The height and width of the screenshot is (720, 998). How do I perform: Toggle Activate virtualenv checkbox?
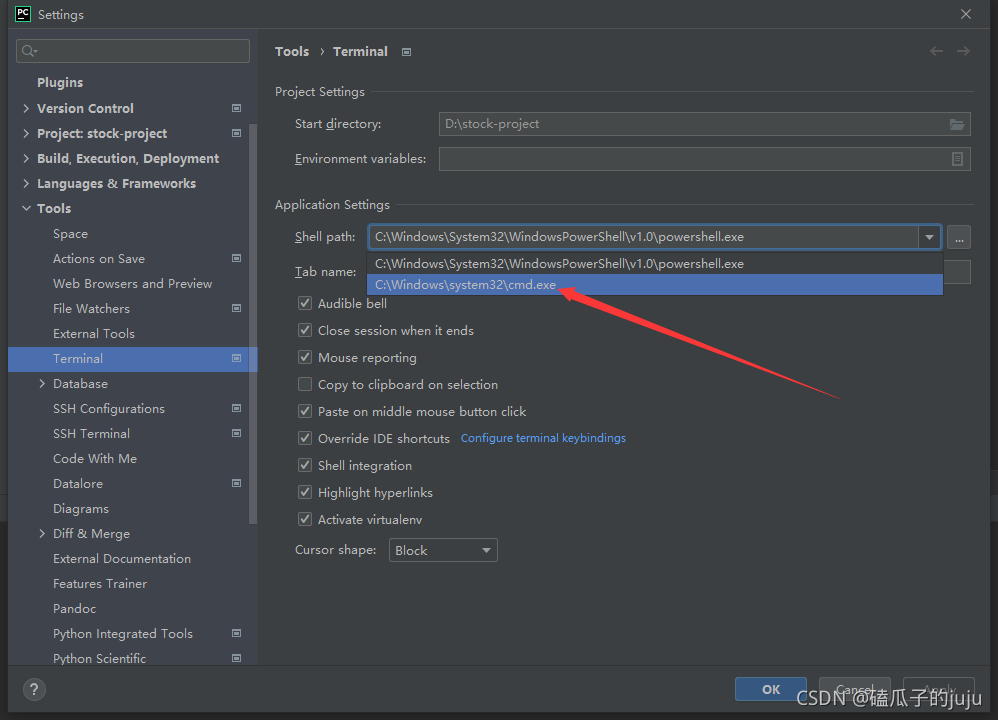(x=305, y=519)
